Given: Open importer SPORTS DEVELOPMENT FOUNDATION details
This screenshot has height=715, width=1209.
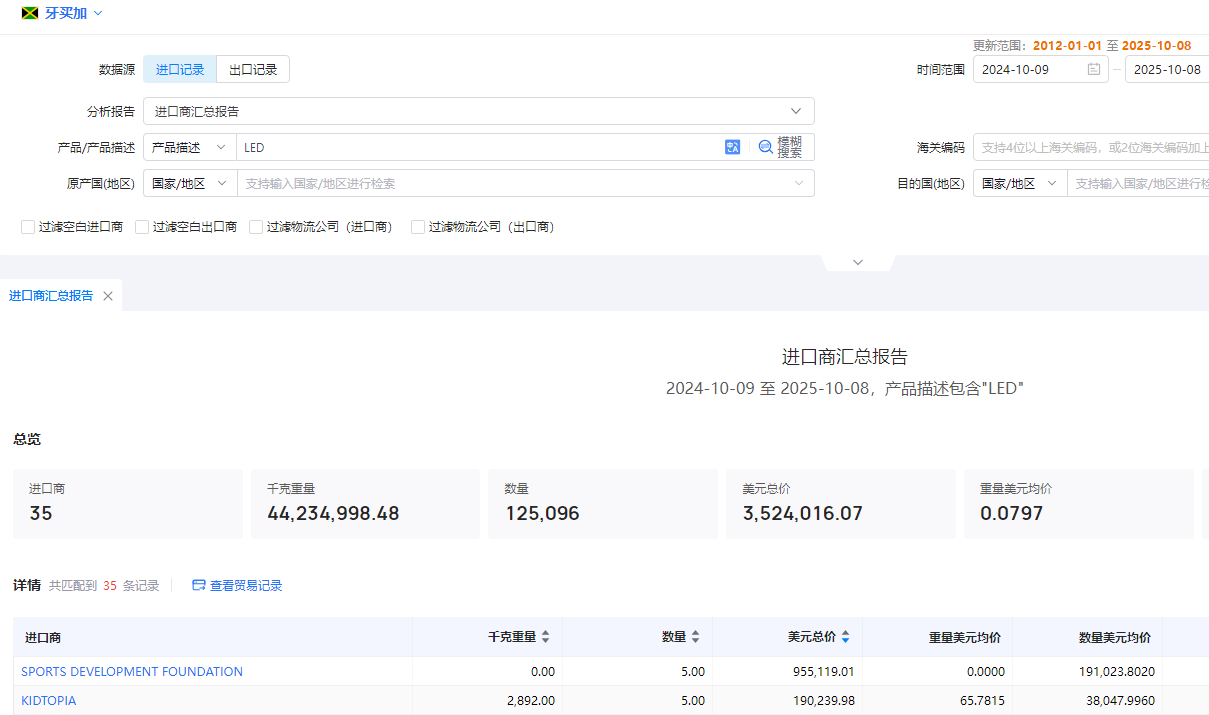Looking at the screenshot, I should pyautogui.click(x=131, y=671).
